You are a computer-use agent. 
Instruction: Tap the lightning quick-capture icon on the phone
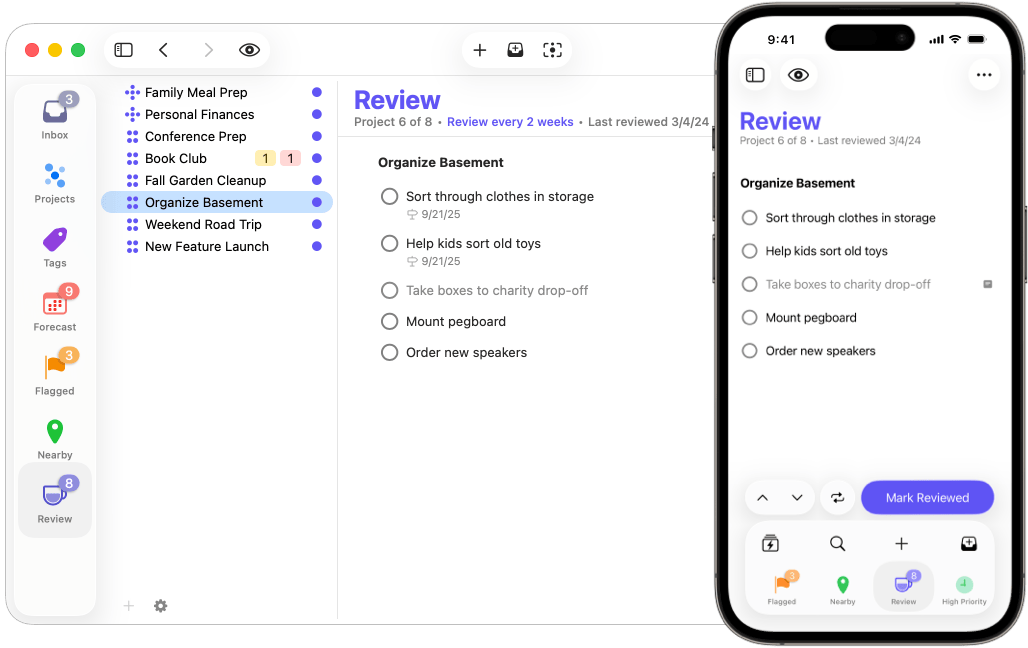point(770,543)
